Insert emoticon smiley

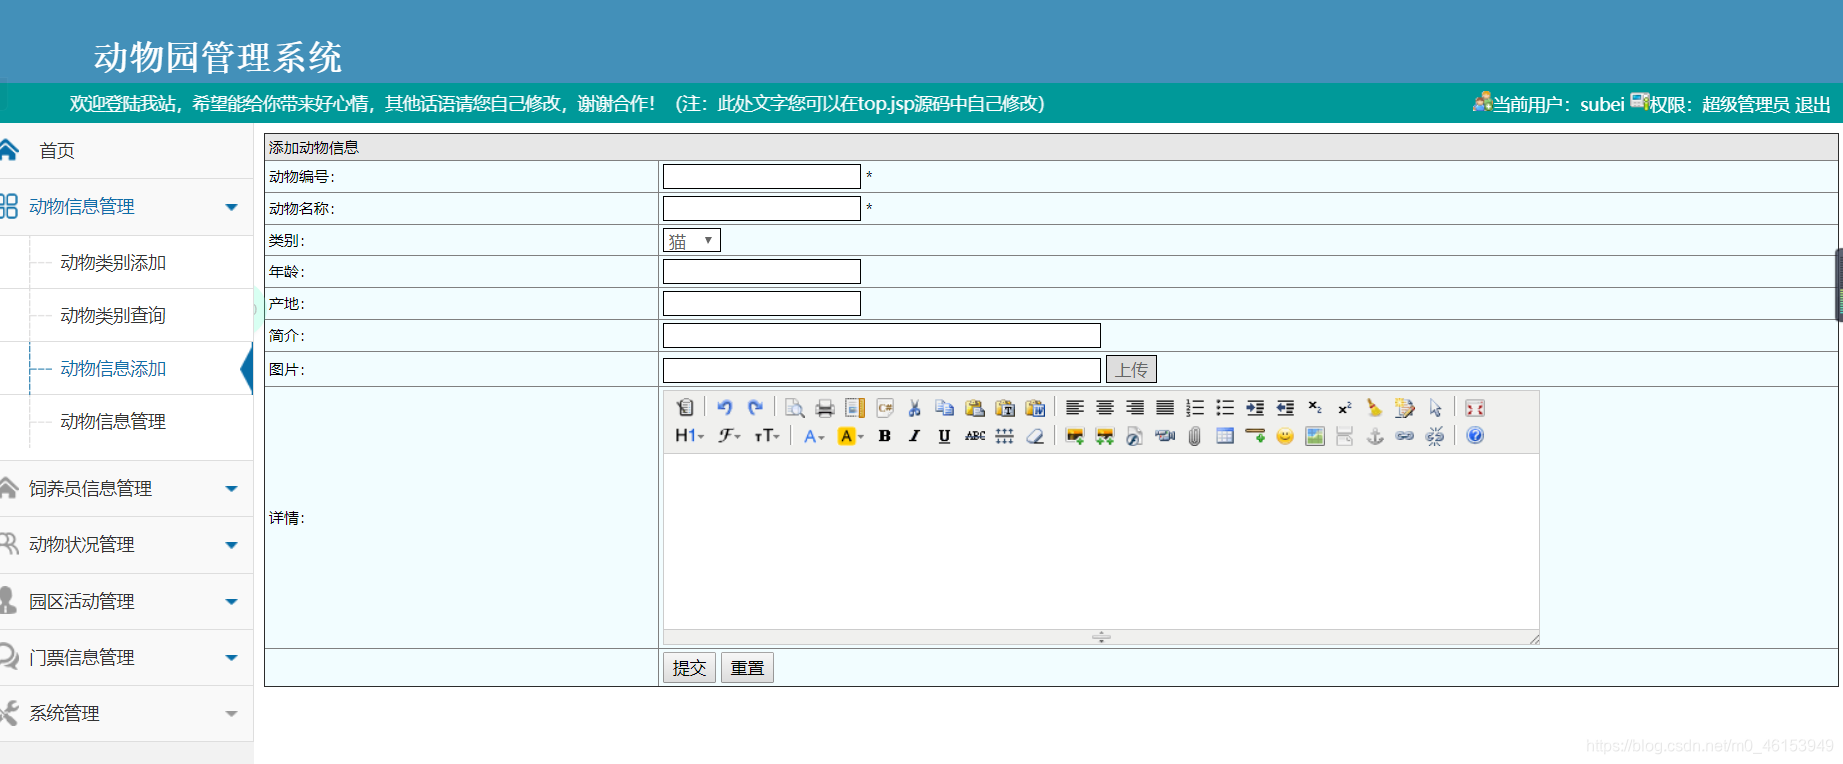(1285, 436)
